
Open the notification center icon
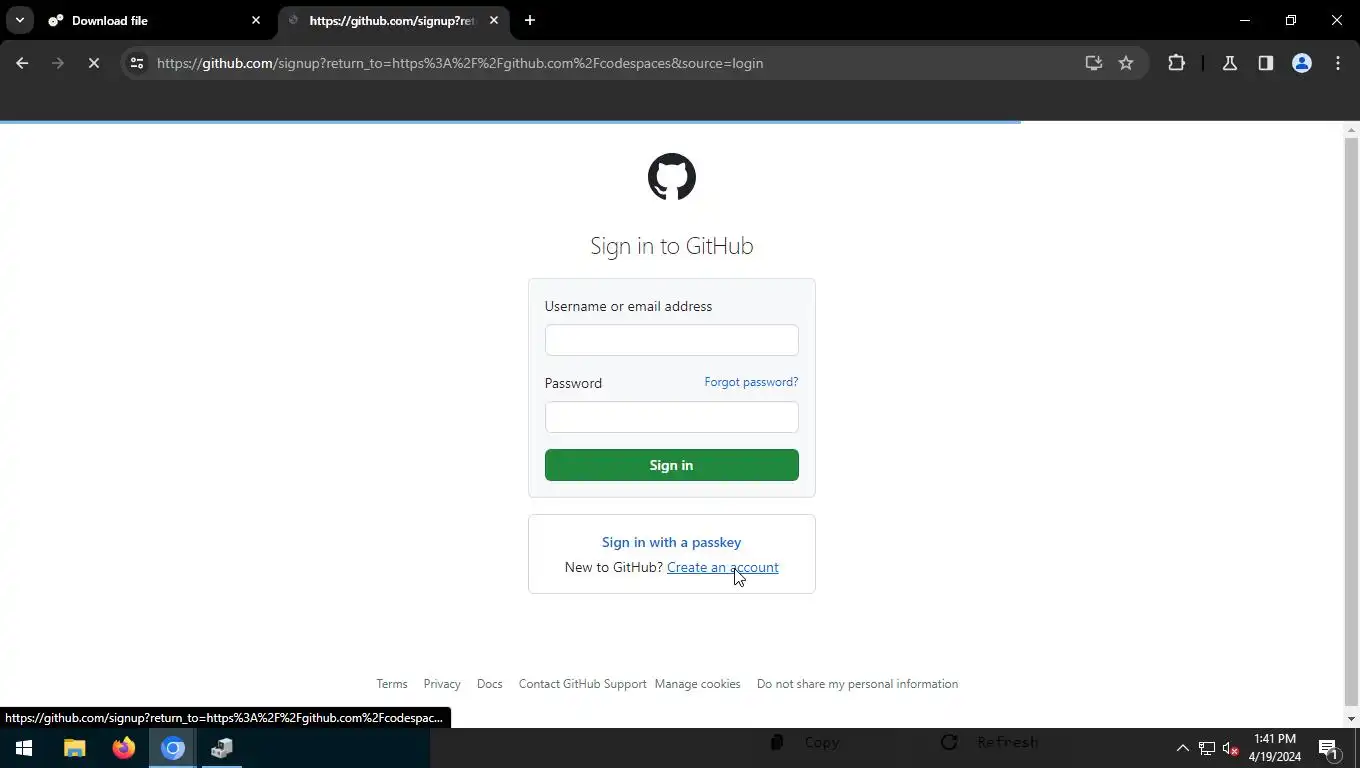[1329, 748]
